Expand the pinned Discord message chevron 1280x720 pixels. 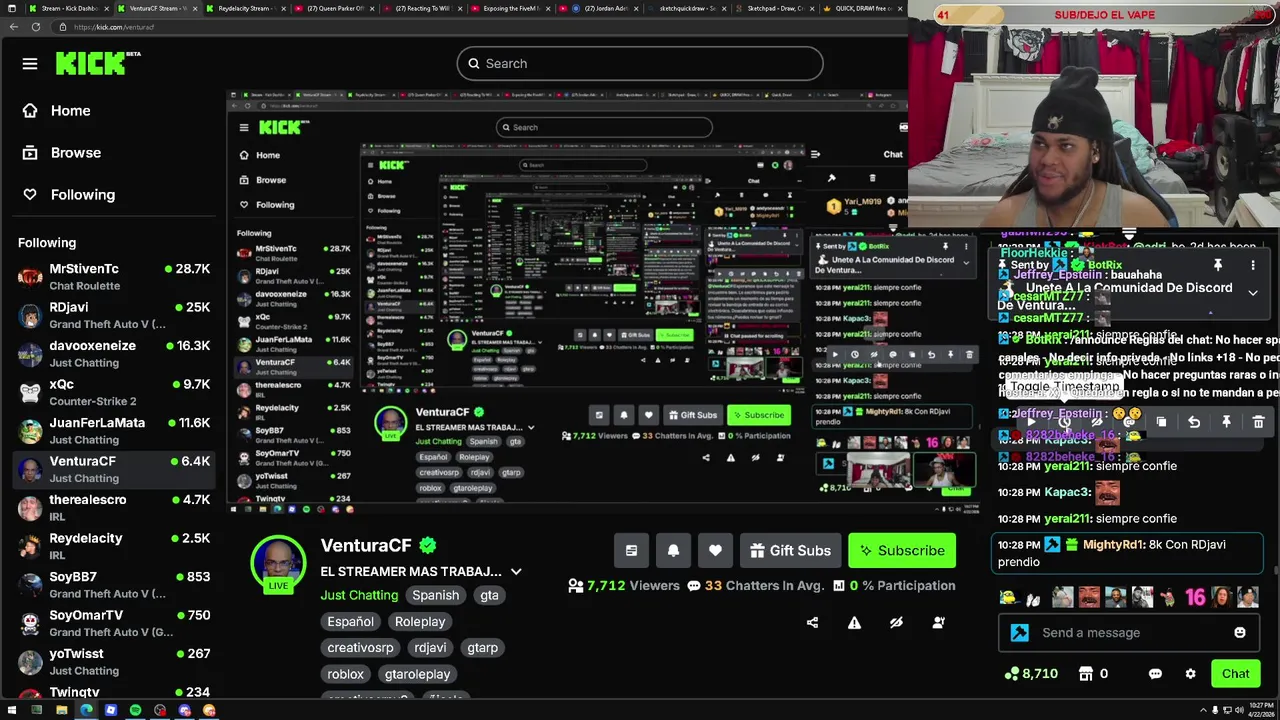(x=1252, y=292)
